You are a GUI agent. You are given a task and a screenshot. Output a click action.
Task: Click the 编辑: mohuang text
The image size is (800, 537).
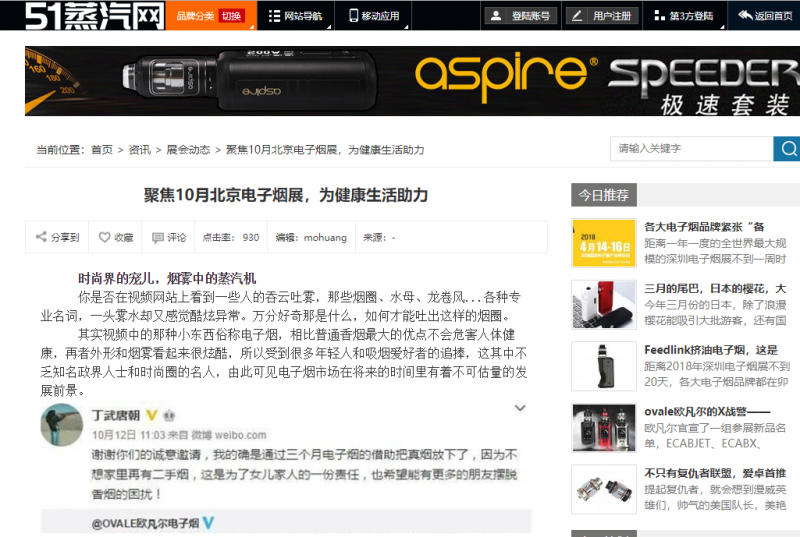pos(311,237)
